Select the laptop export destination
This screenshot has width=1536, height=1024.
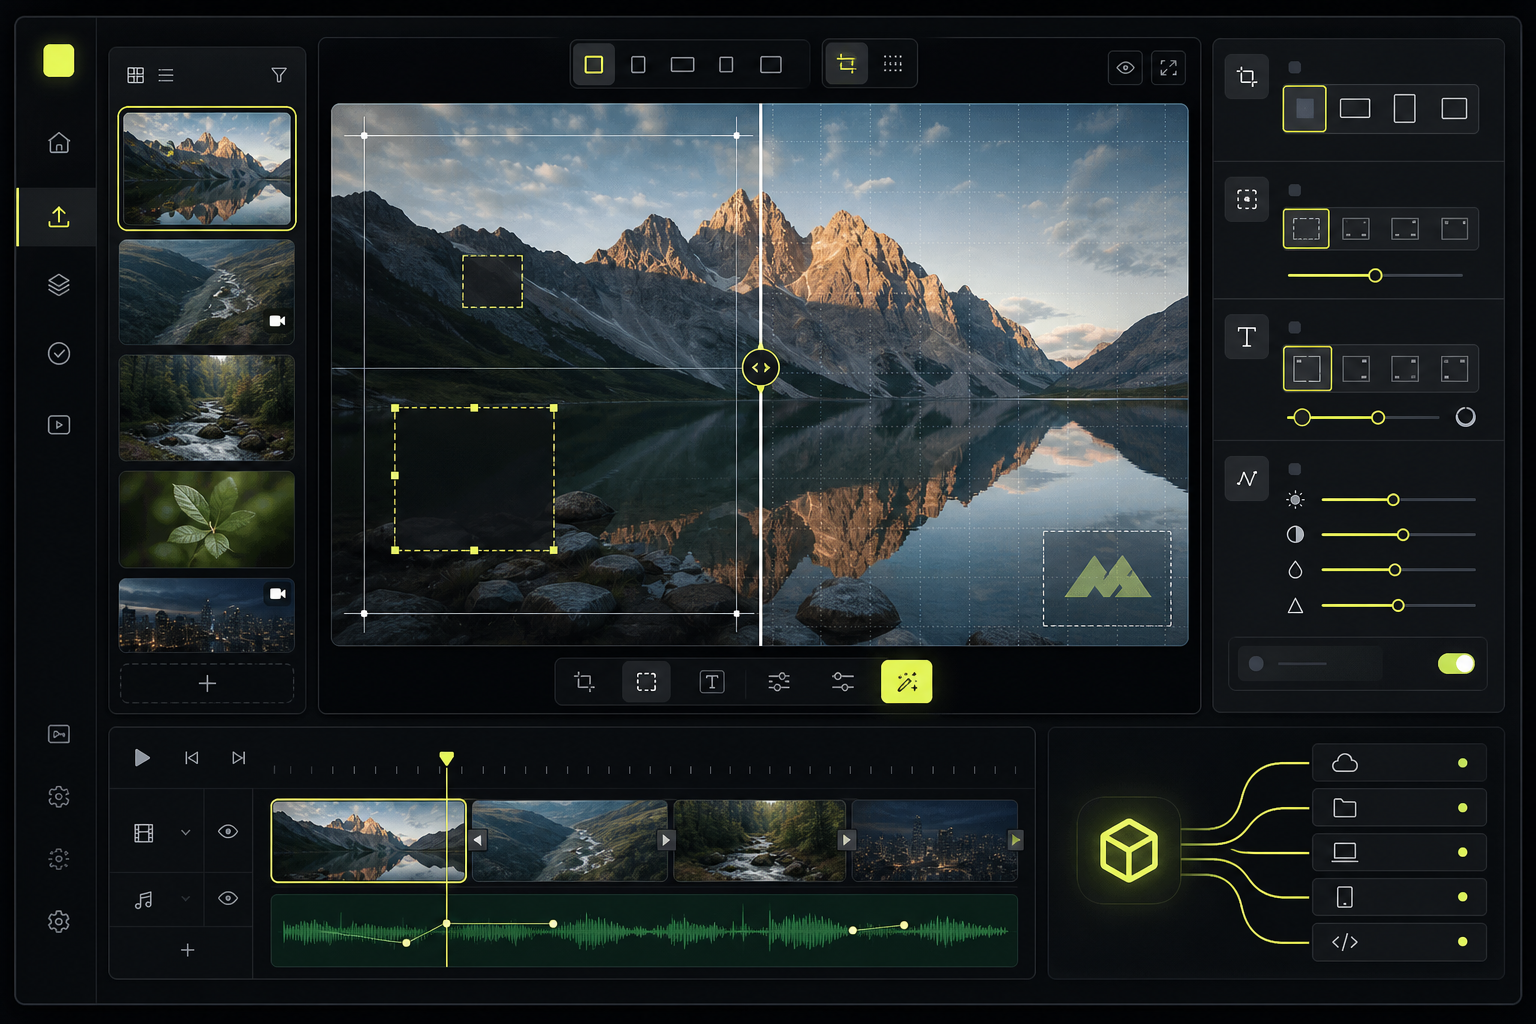pyautogui.click(x=1399, y=852)
